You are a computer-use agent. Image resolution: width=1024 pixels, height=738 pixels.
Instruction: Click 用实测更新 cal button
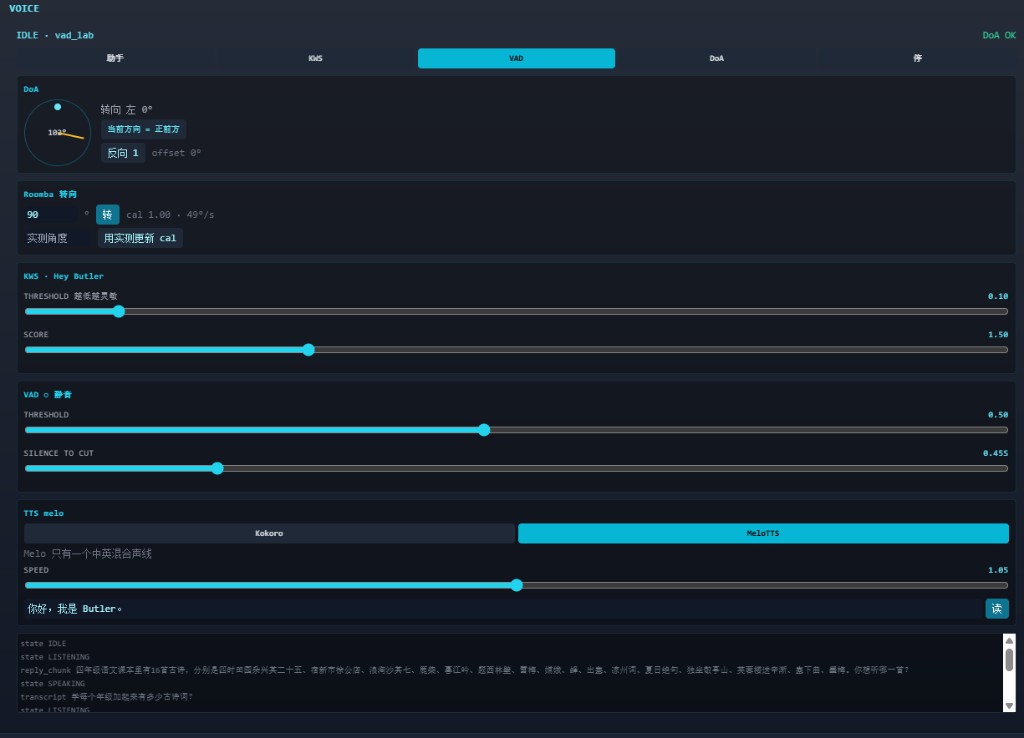pos(140,238)
